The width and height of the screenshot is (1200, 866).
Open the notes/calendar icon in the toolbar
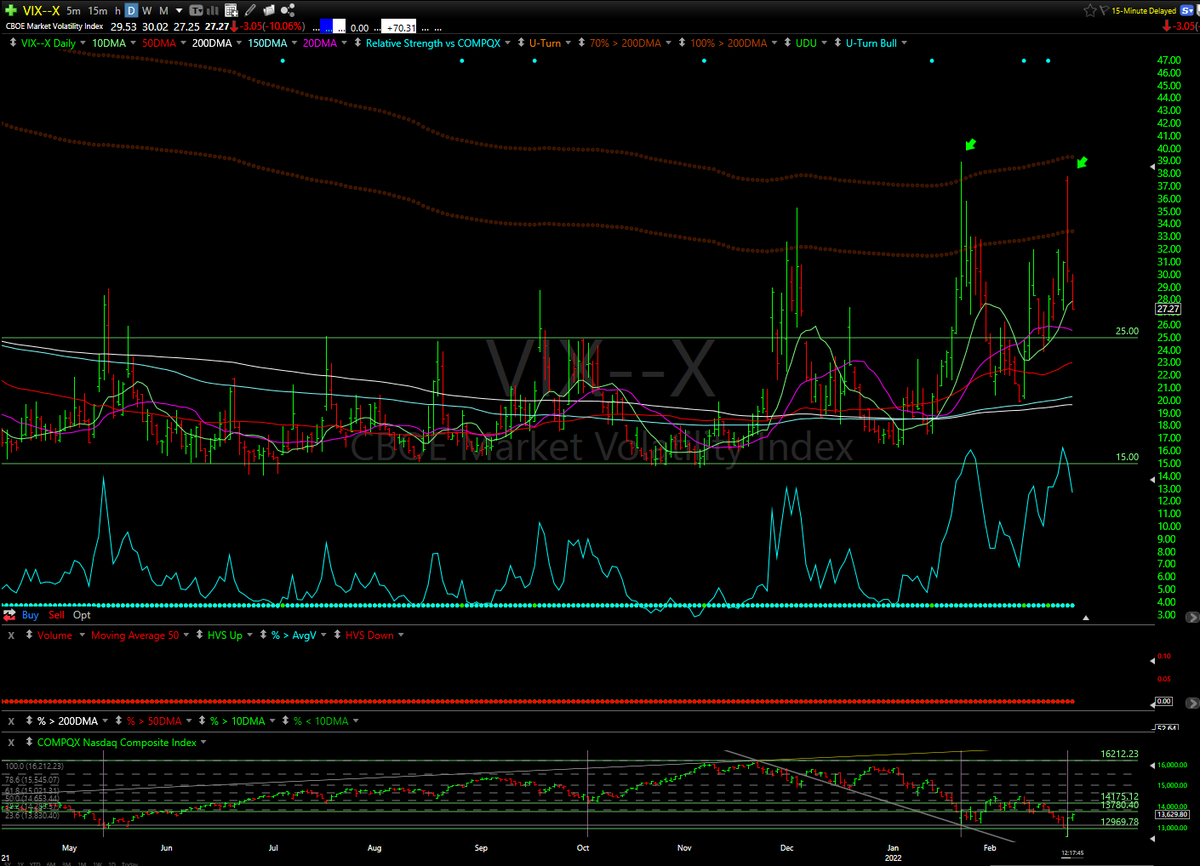[x=231, y=10]
